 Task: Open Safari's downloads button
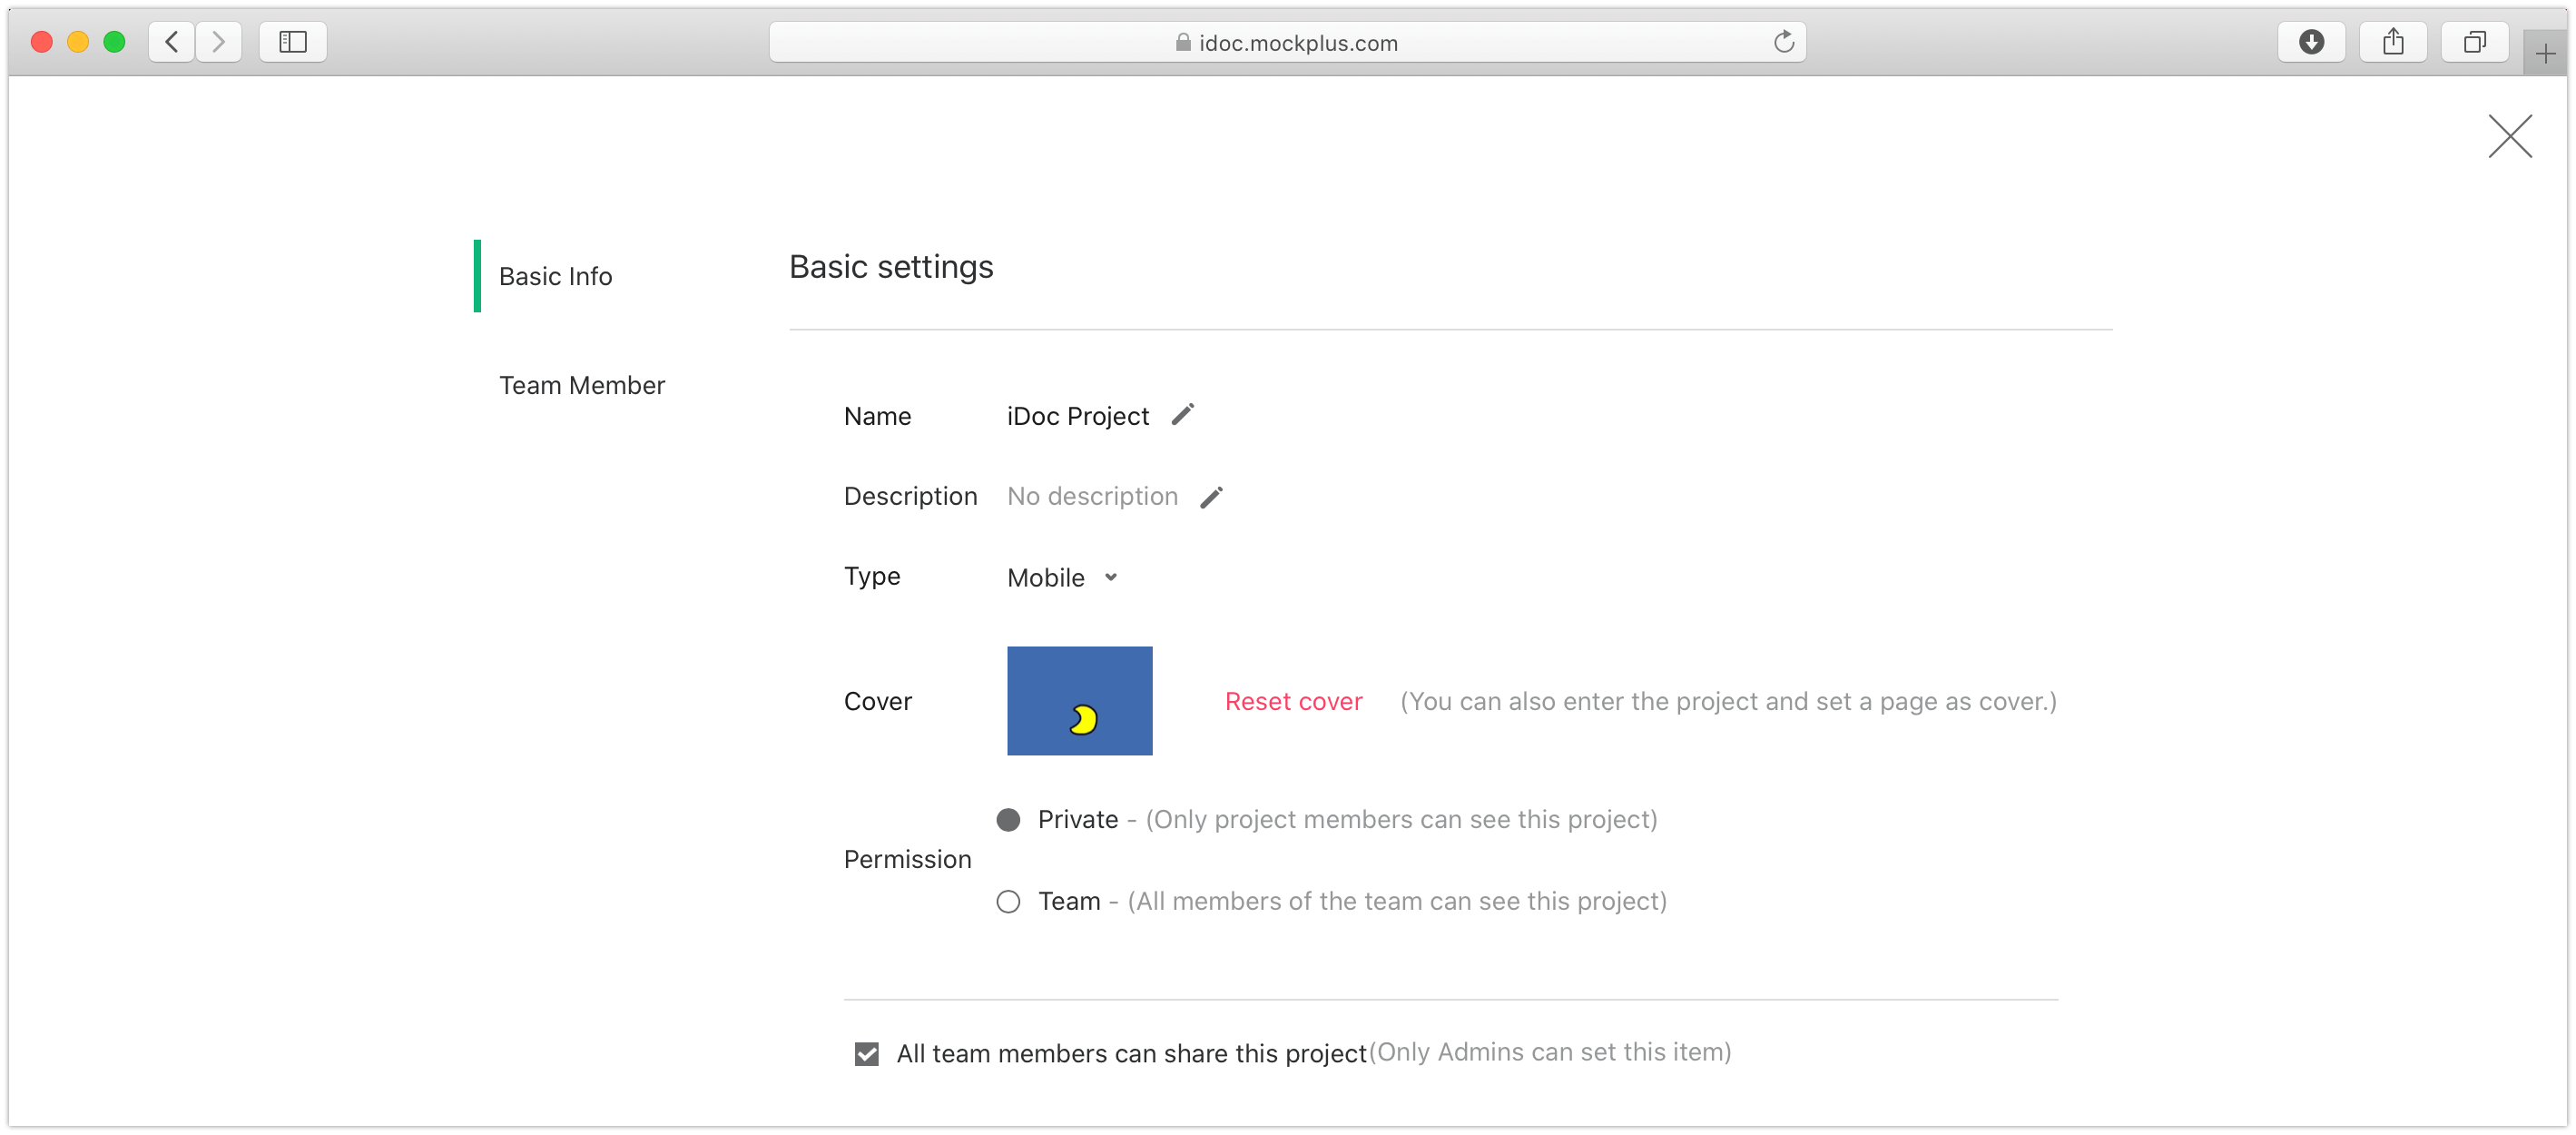coord(2310,42)
